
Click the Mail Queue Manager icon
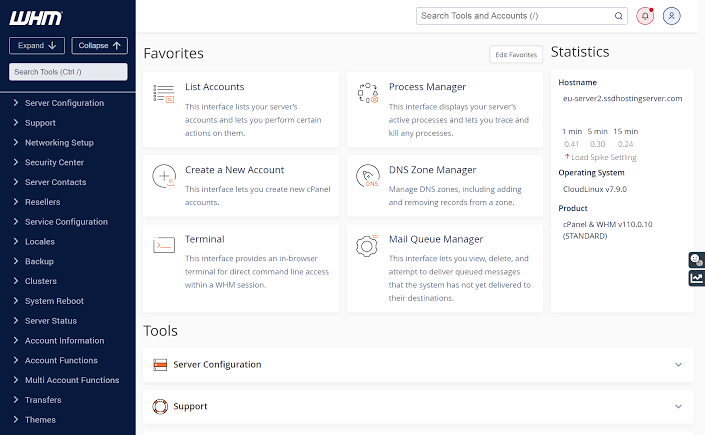(x=367, y=246)
